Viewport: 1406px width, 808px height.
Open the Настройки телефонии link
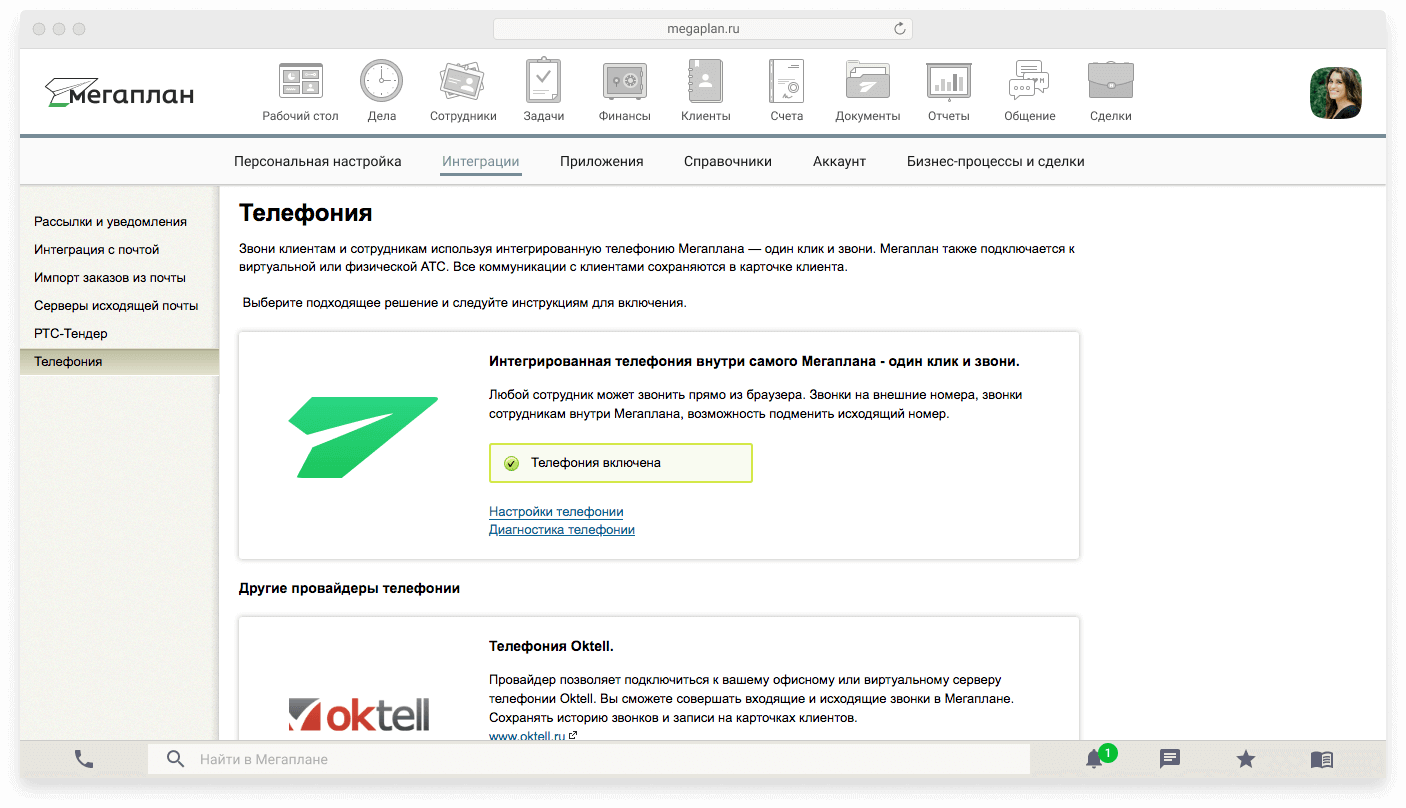click(556, 511)
